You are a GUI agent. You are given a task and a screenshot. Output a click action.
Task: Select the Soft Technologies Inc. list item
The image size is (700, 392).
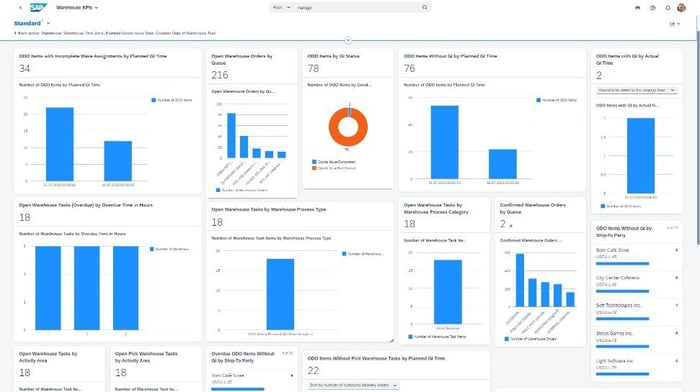[637, 312]
